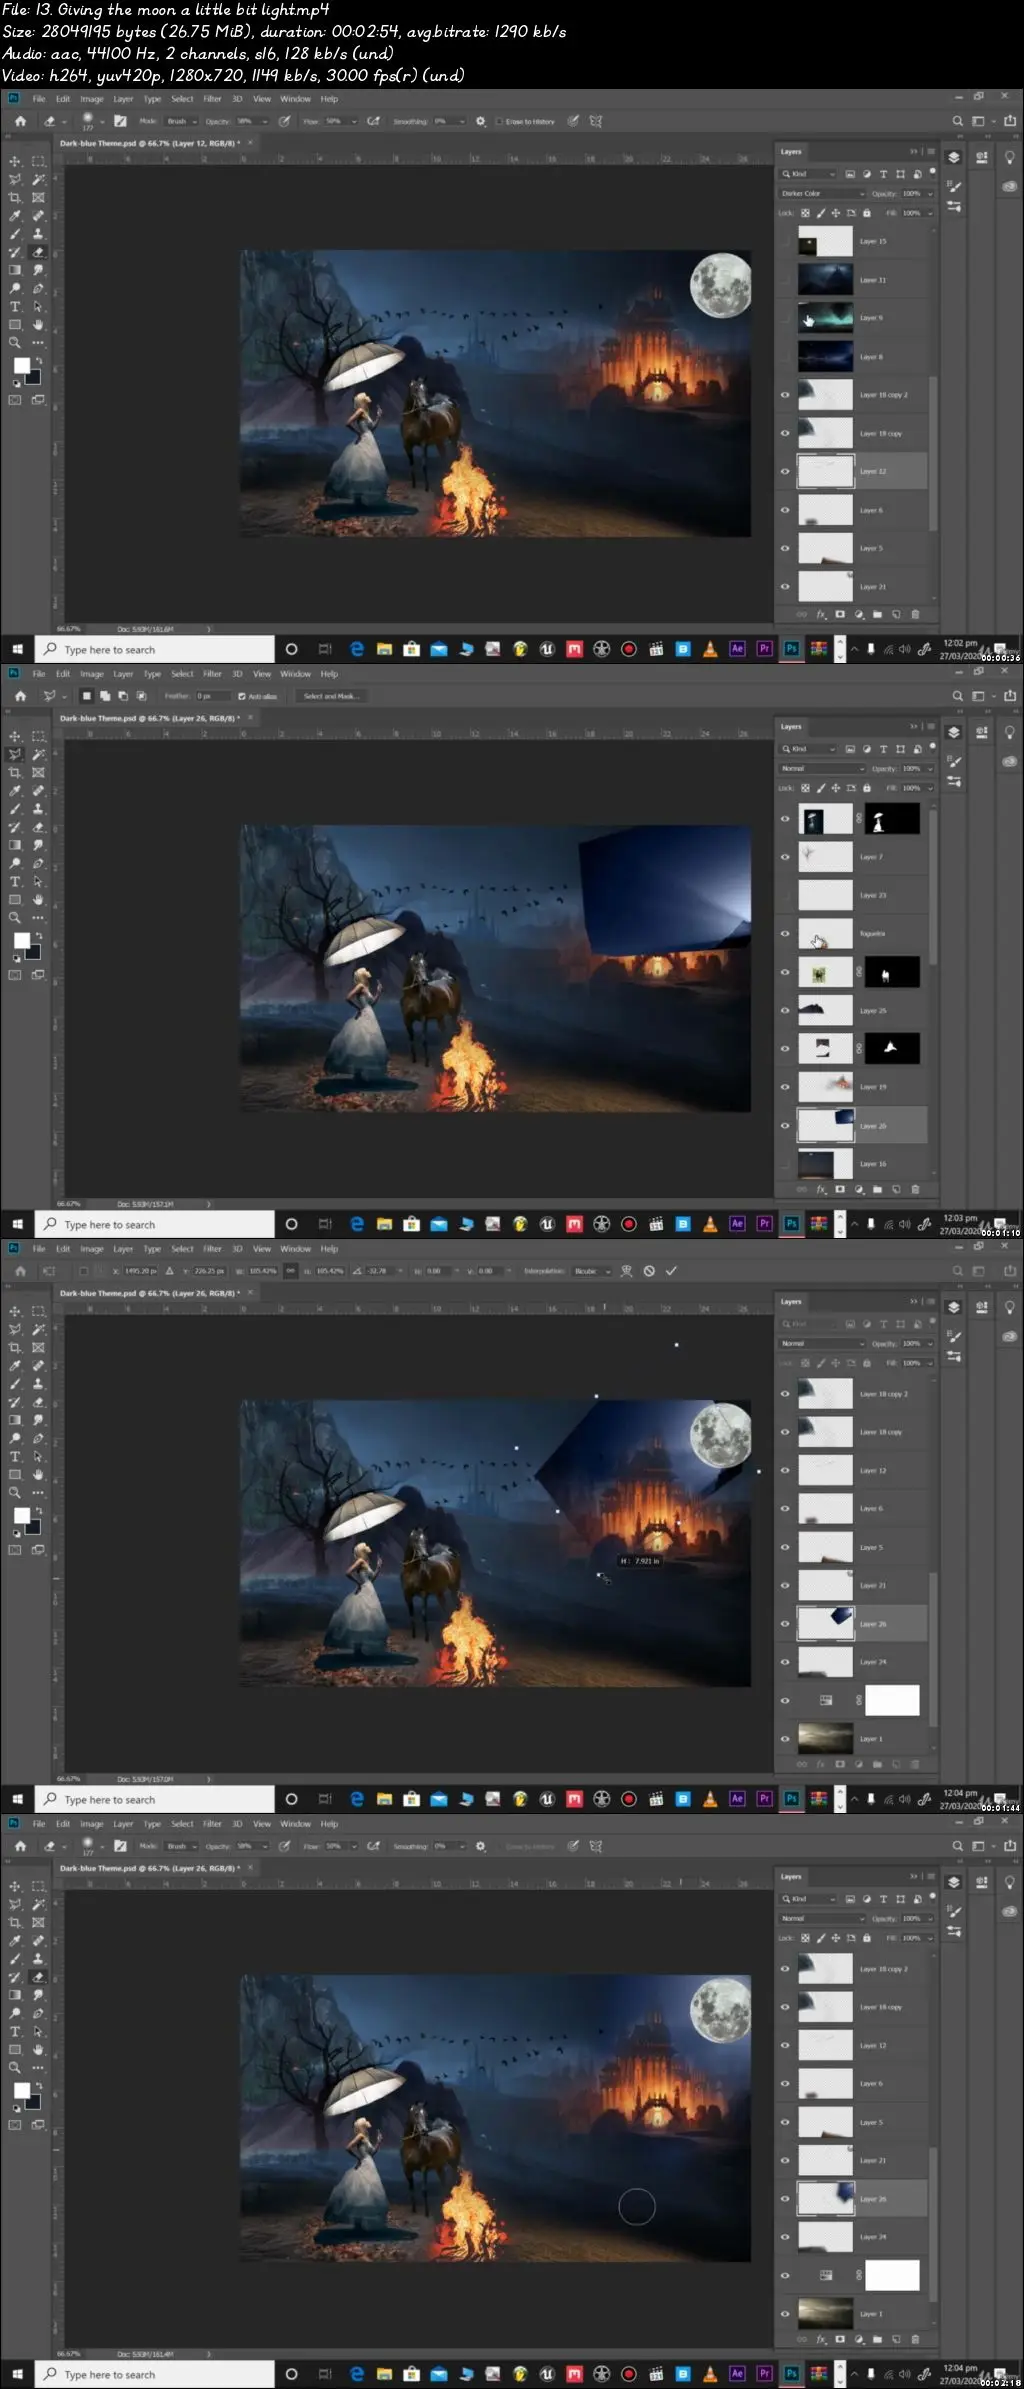Hide Layer 1 in the third frame
The width and height of the screenshot is (1024, 2389).
click(x=785, y=1739)
